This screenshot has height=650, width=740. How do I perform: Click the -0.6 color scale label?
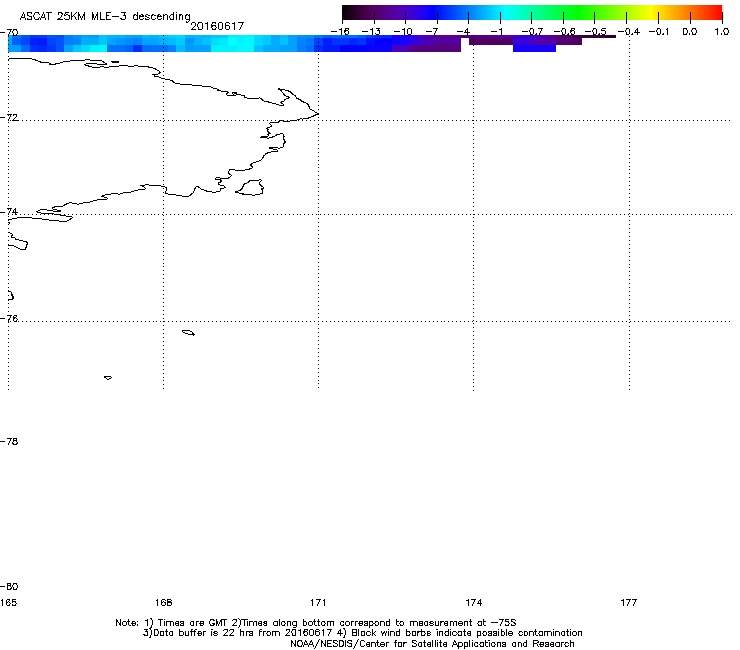[564, 32]
